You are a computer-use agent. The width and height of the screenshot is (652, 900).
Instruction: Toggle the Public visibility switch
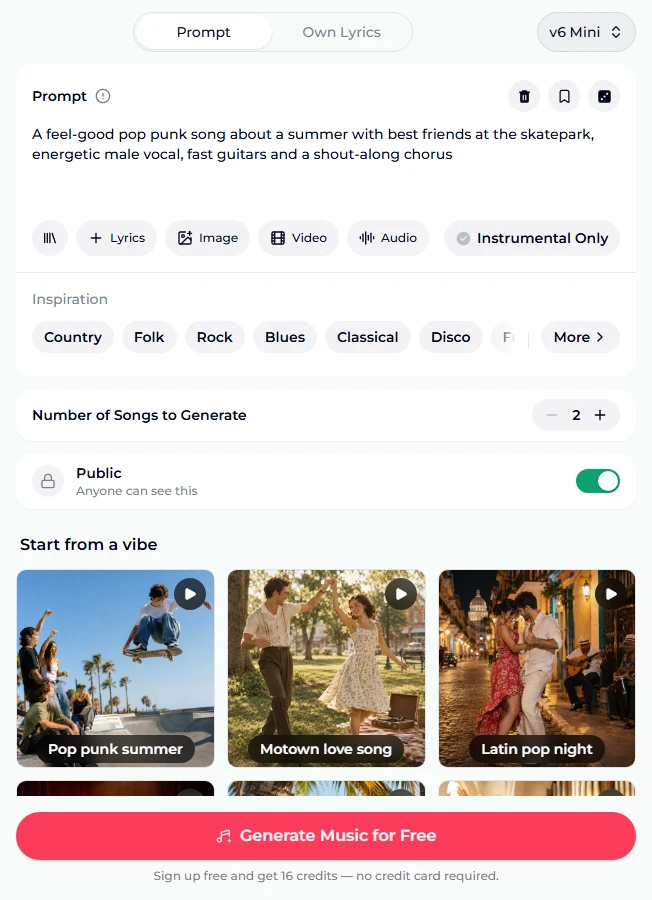point(598,481)
